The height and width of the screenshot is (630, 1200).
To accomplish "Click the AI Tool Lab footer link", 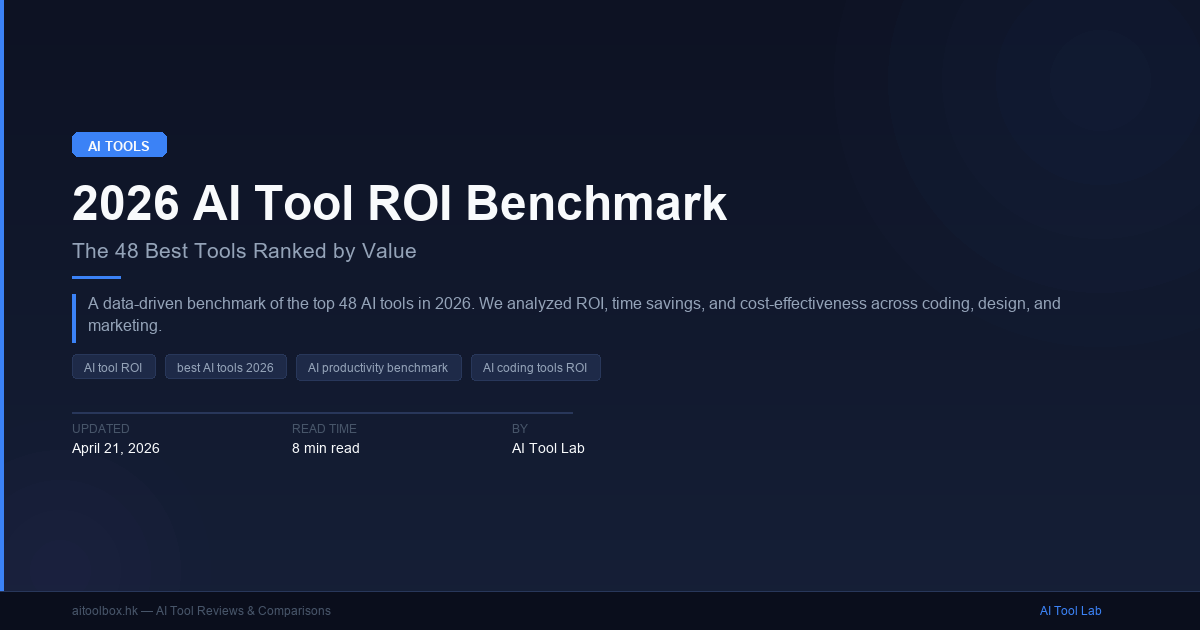I will pyautogui.click(x=1070, y=611).
